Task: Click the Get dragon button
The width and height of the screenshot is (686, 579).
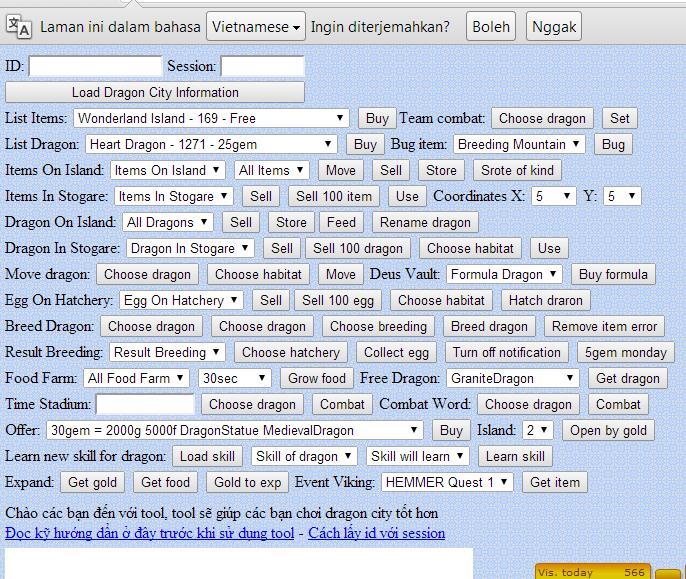Action: click(x=628, y=378)
